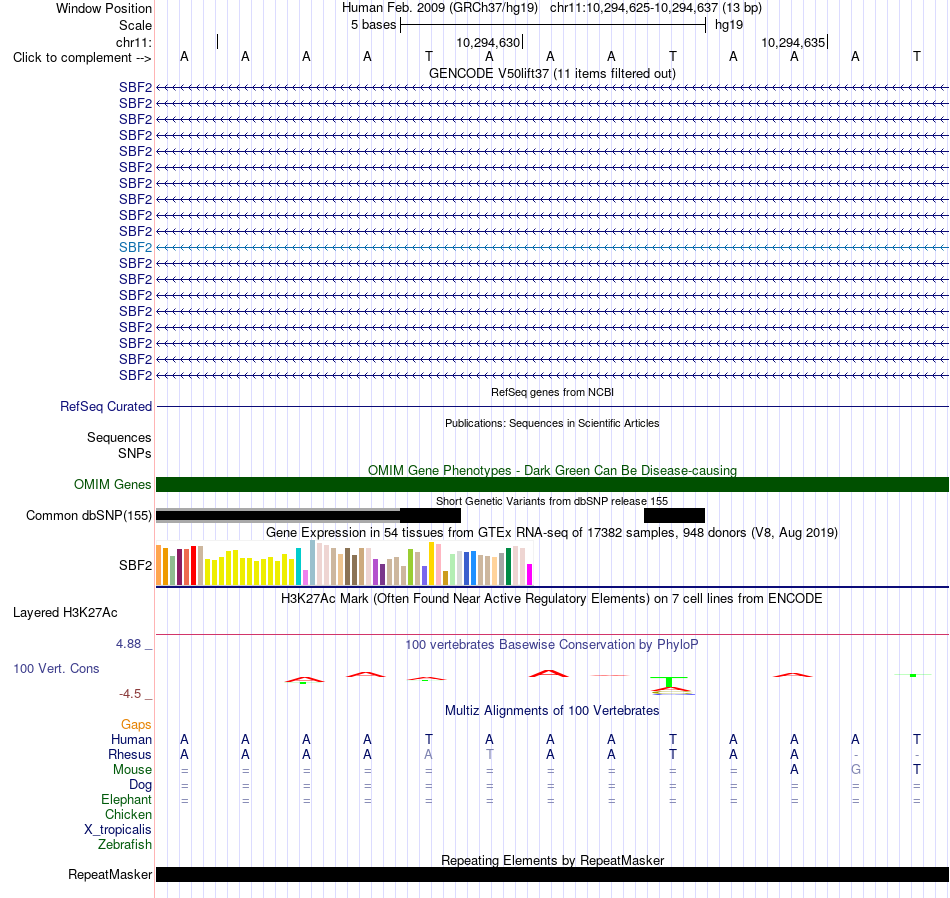
Task: Open 'Multiz Alignments of 100 Vertebrates' title
Action: pos(552,711)
